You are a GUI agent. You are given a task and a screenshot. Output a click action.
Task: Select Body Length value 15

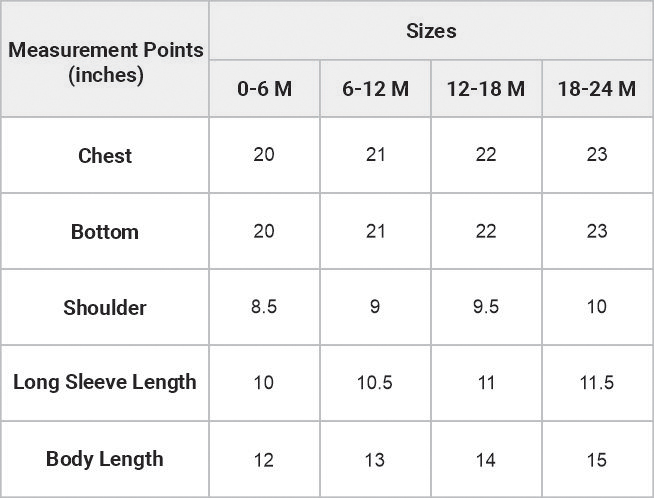point(597,460)
